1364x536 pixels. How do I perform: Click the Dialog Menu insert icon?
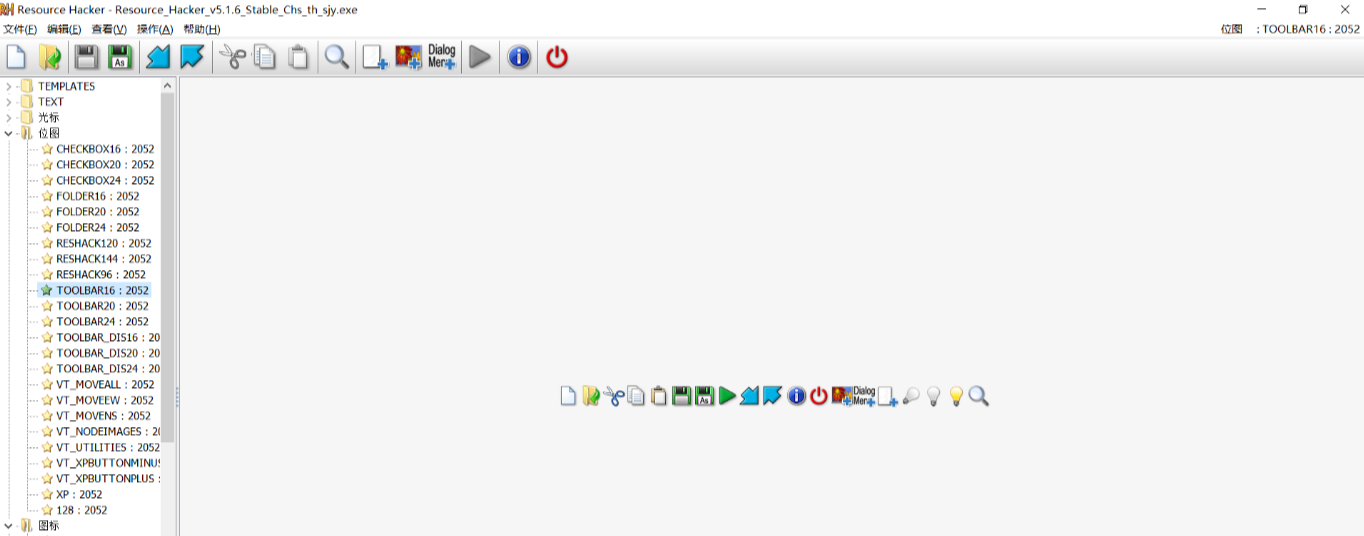click(441, 57)
